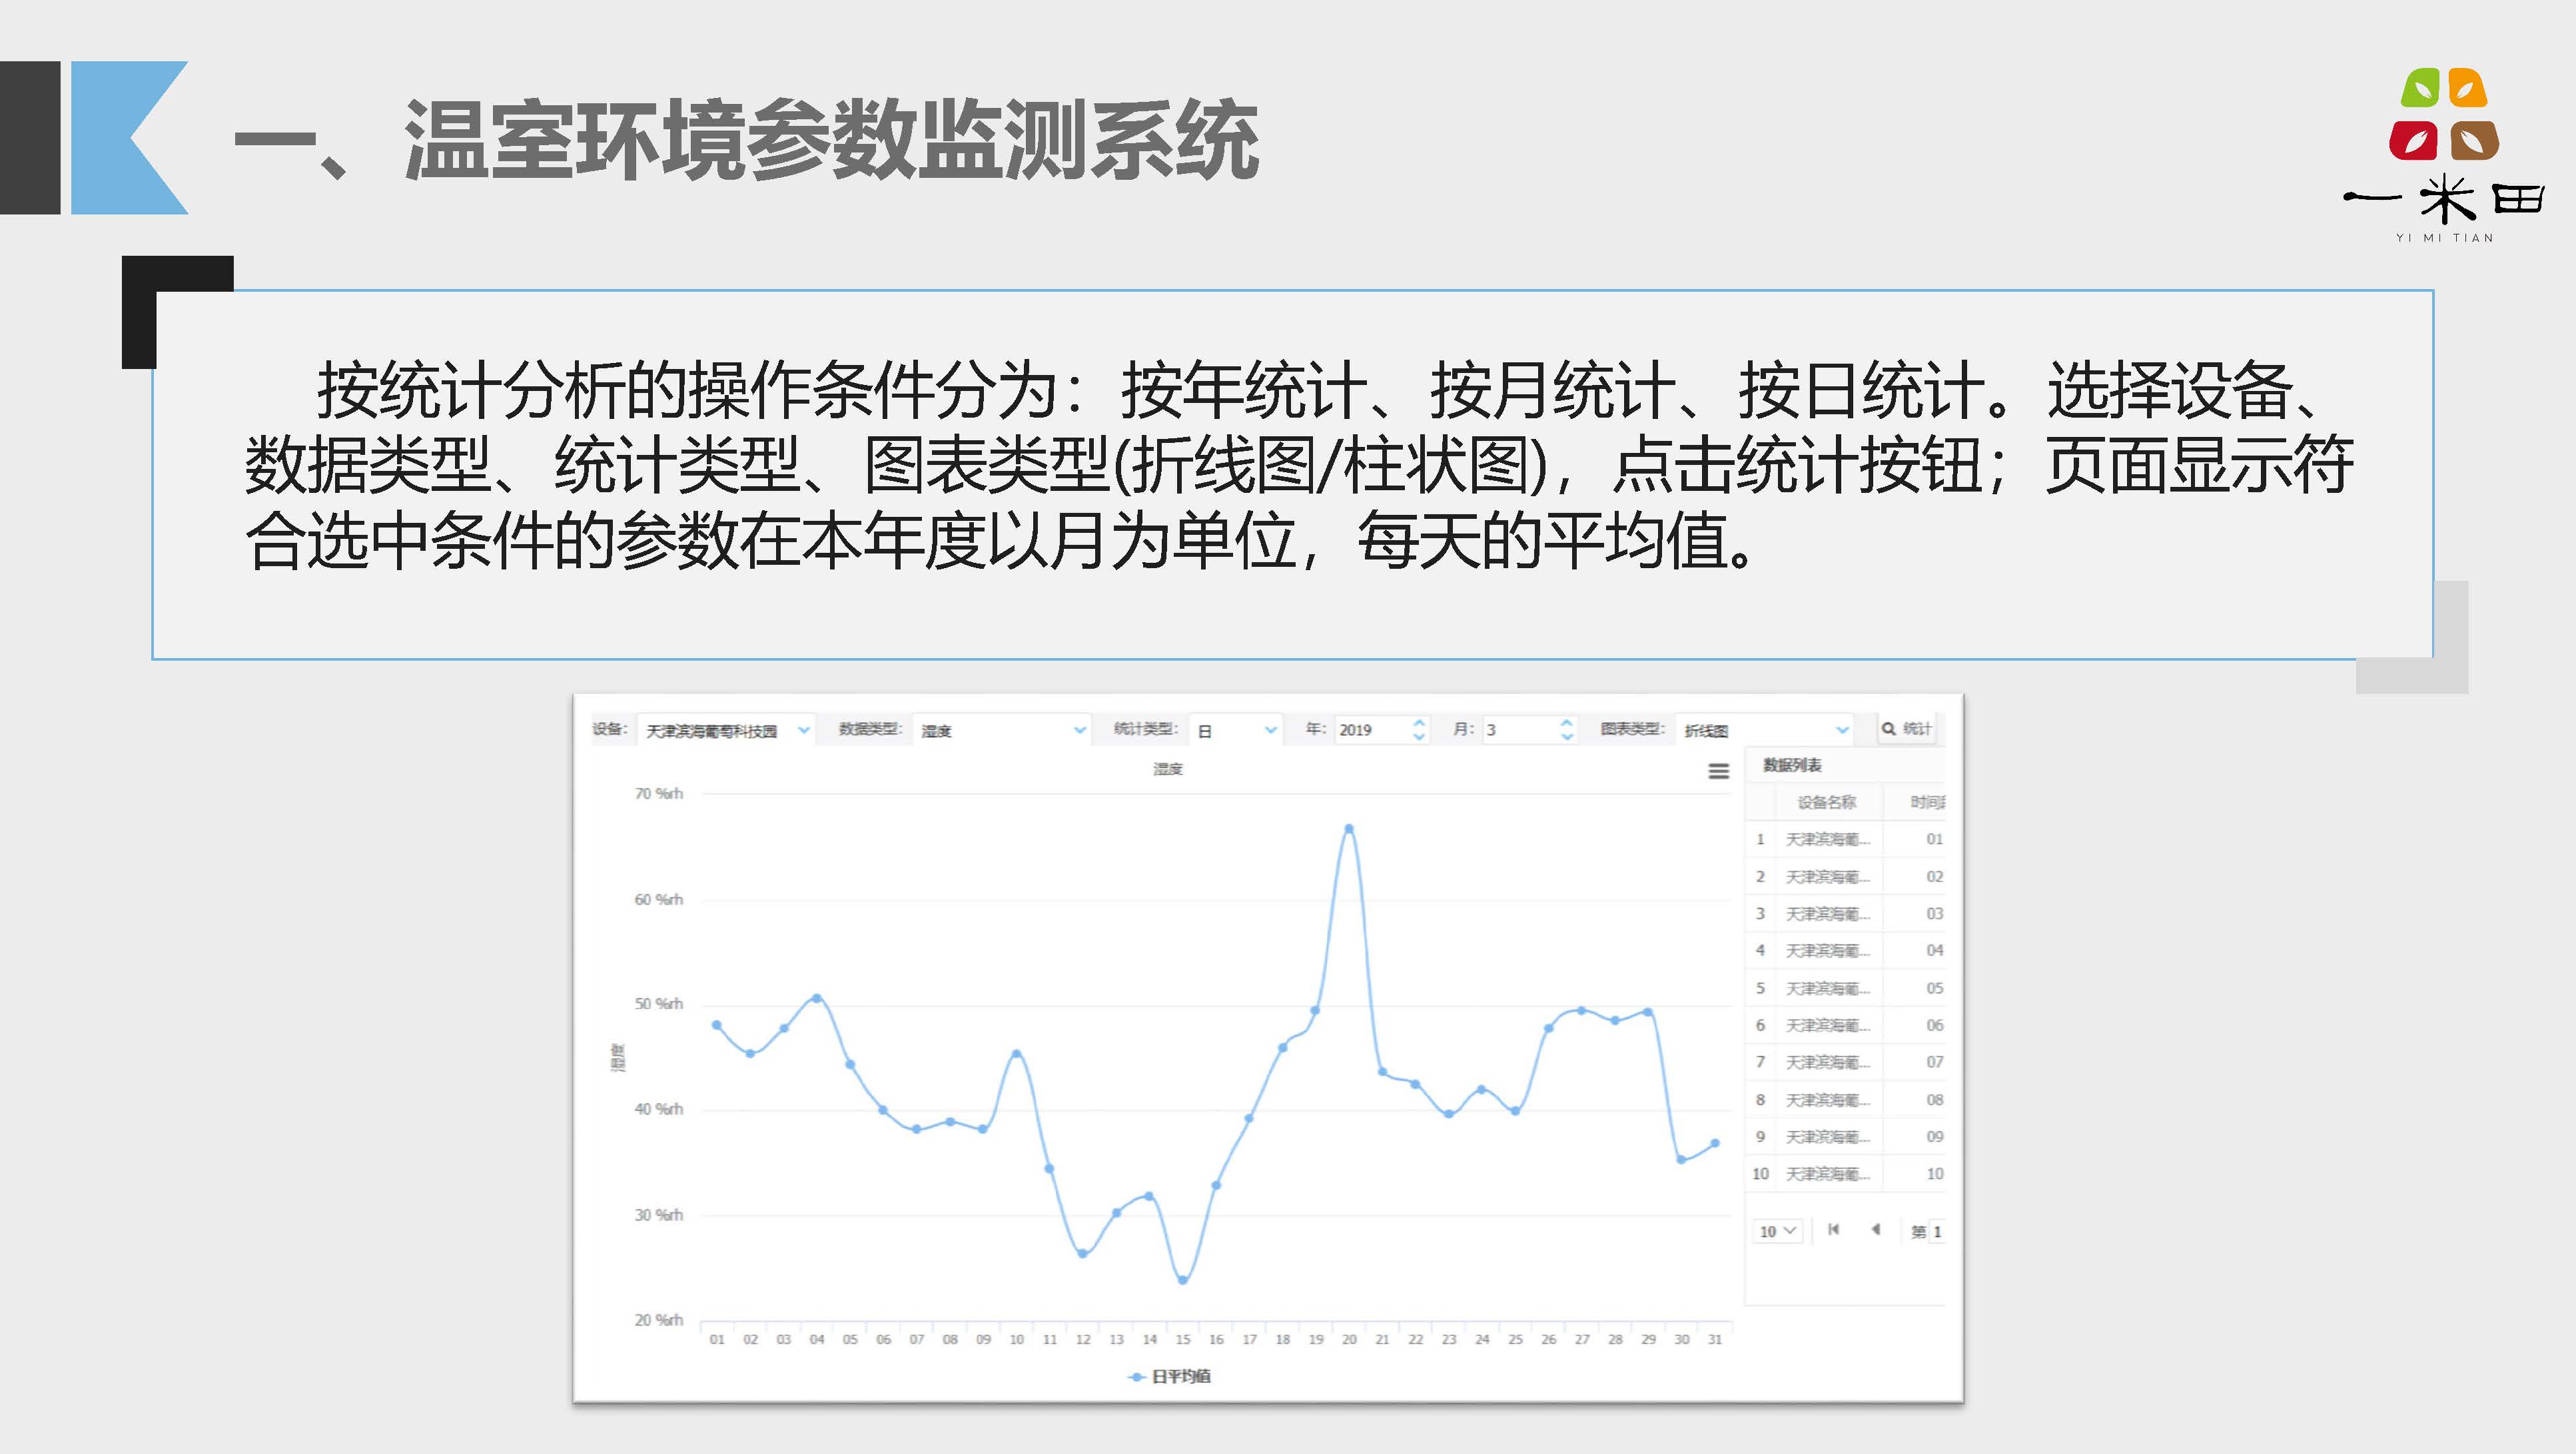Screen dimensions: 2576x1454
Task: Decrease the month value with down arrow
Action: pos(1567,737)
